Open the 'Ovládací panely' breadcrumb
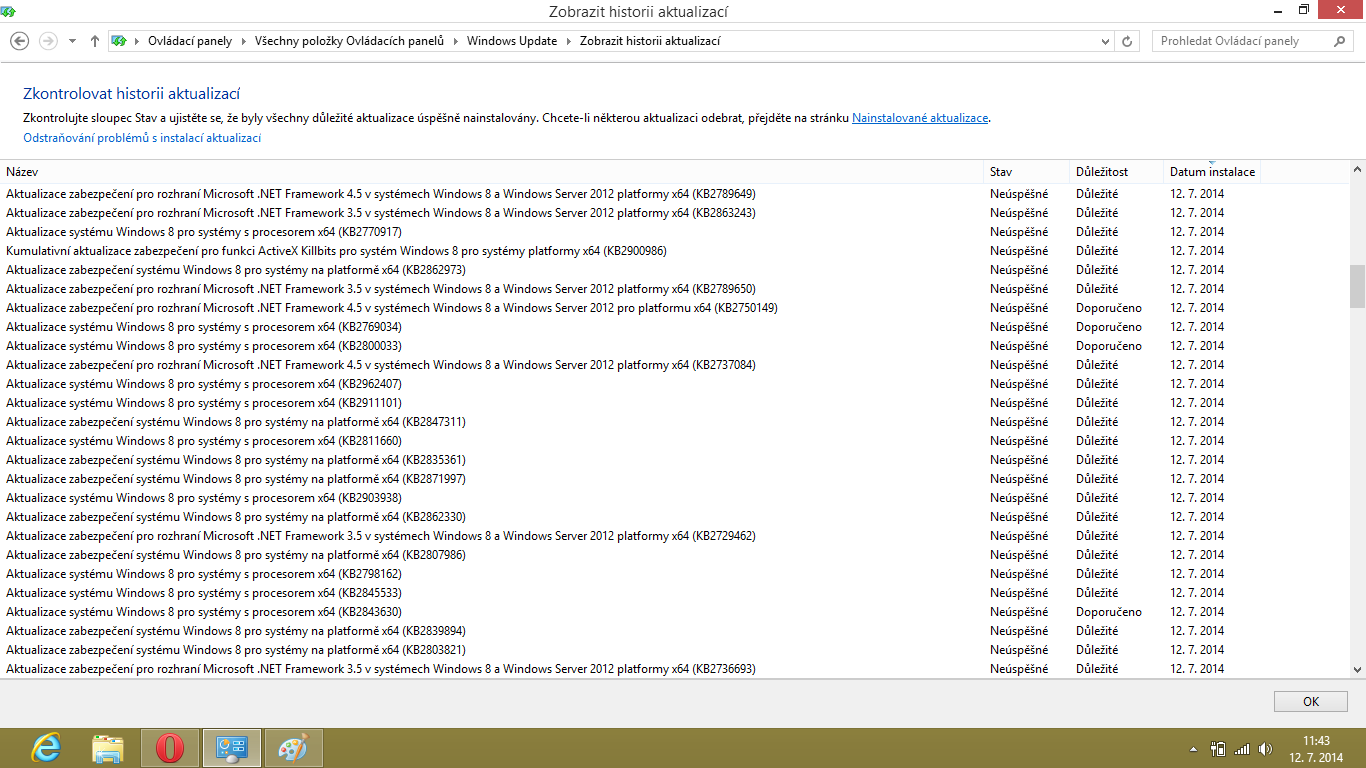Viewport: 1366px width, 768px height. point(190,41)
